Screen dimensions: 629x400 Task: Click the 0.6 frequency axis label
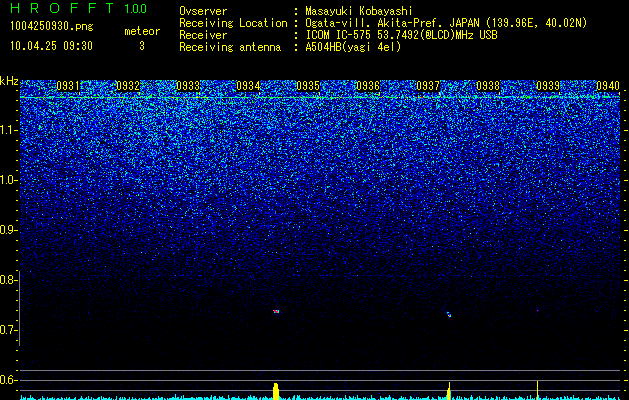pyautogui.click(x=8, y=380)
